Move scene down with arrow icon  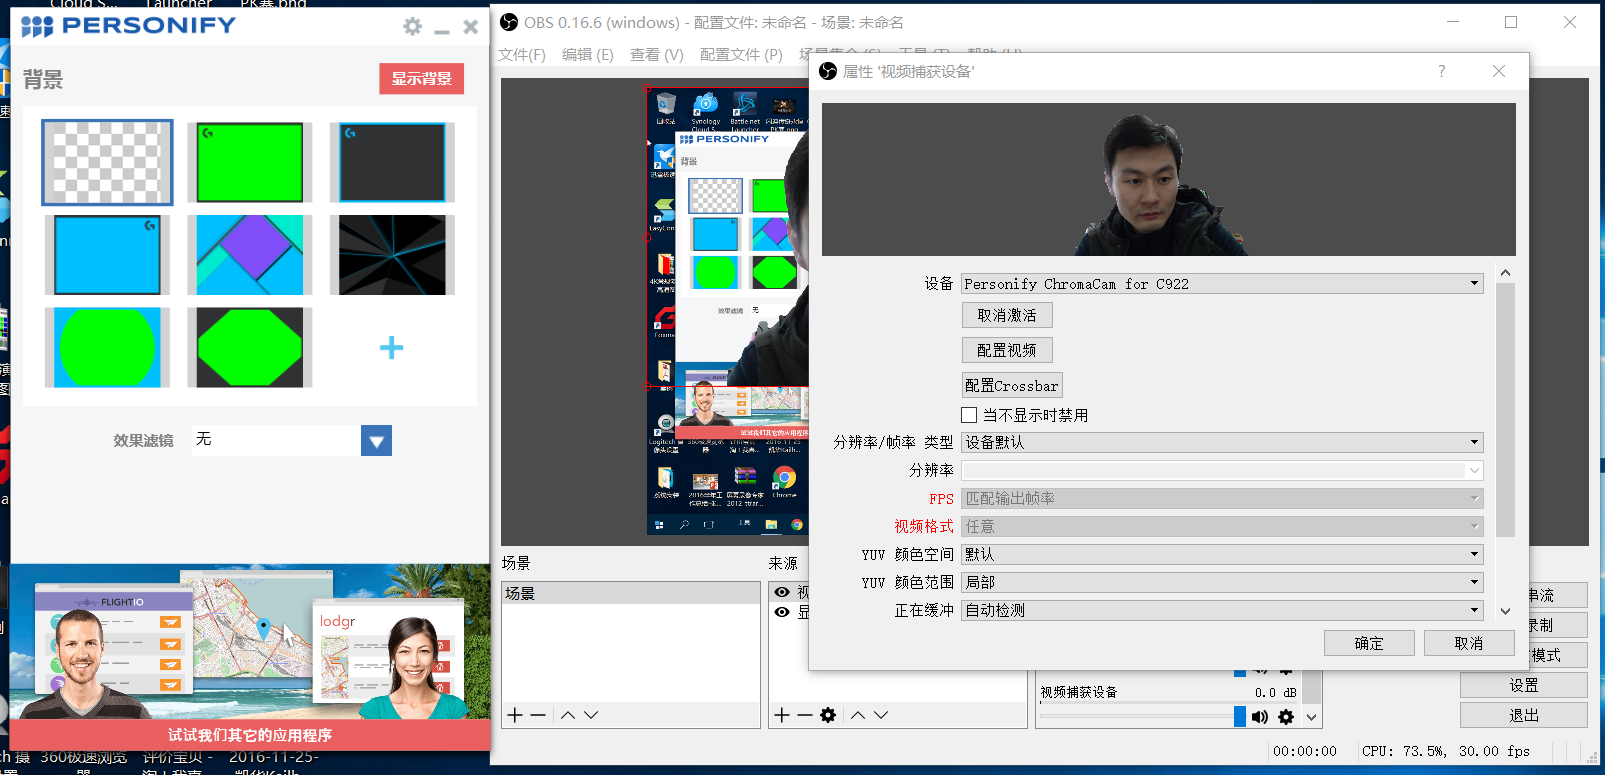(x=591, y=715)
